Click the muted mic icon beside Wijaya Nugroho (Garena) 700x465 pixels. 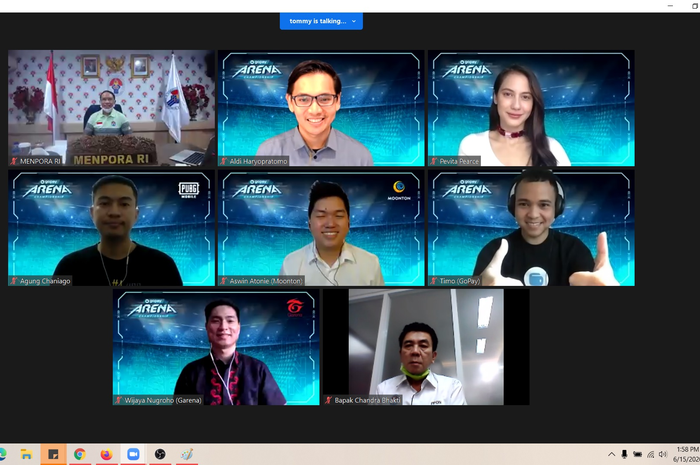tap(118, 400)
